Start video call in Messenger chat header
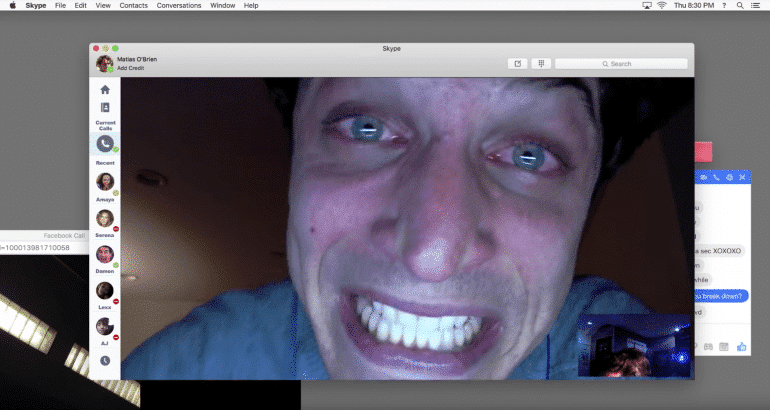The width and height of the screenshot is (770, 410). coord(703,177)
